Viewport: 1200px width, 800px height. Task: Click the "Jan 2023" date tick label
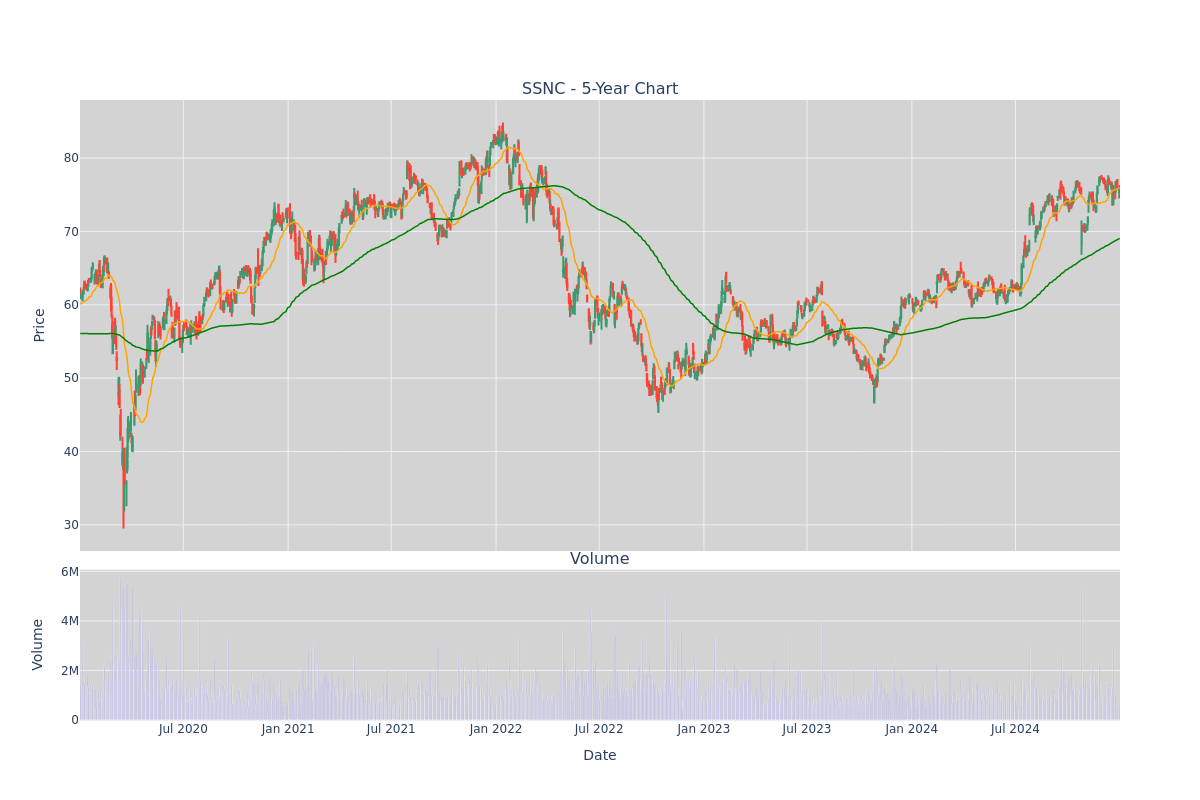tap(704, 729)
